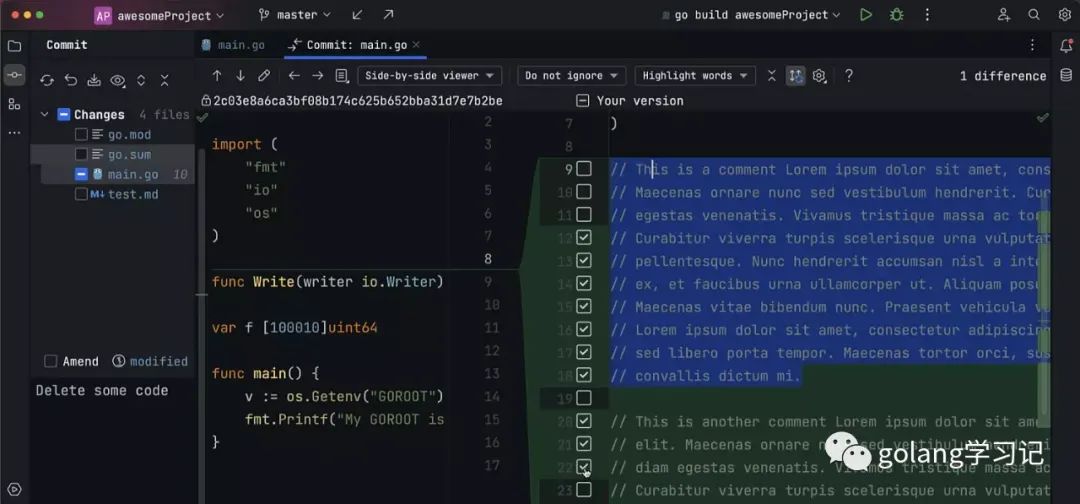Click the revision hash label 2c03e8a6

pos(357,101)
